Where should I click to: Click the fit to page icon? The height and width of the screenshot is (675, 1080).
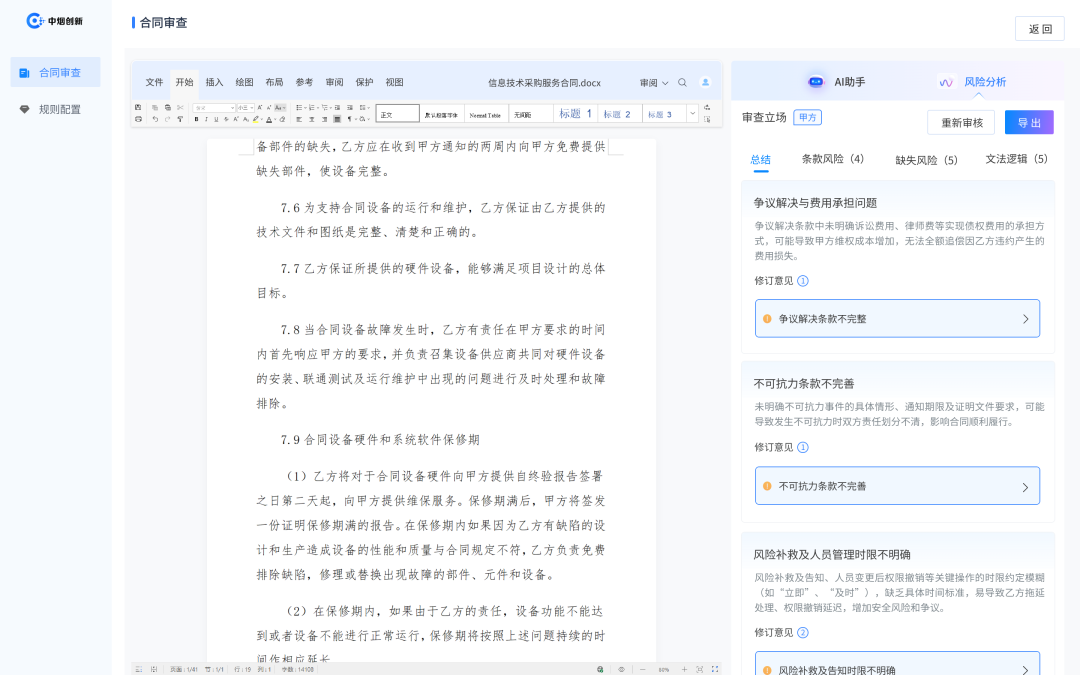click(x=700, y=669)
